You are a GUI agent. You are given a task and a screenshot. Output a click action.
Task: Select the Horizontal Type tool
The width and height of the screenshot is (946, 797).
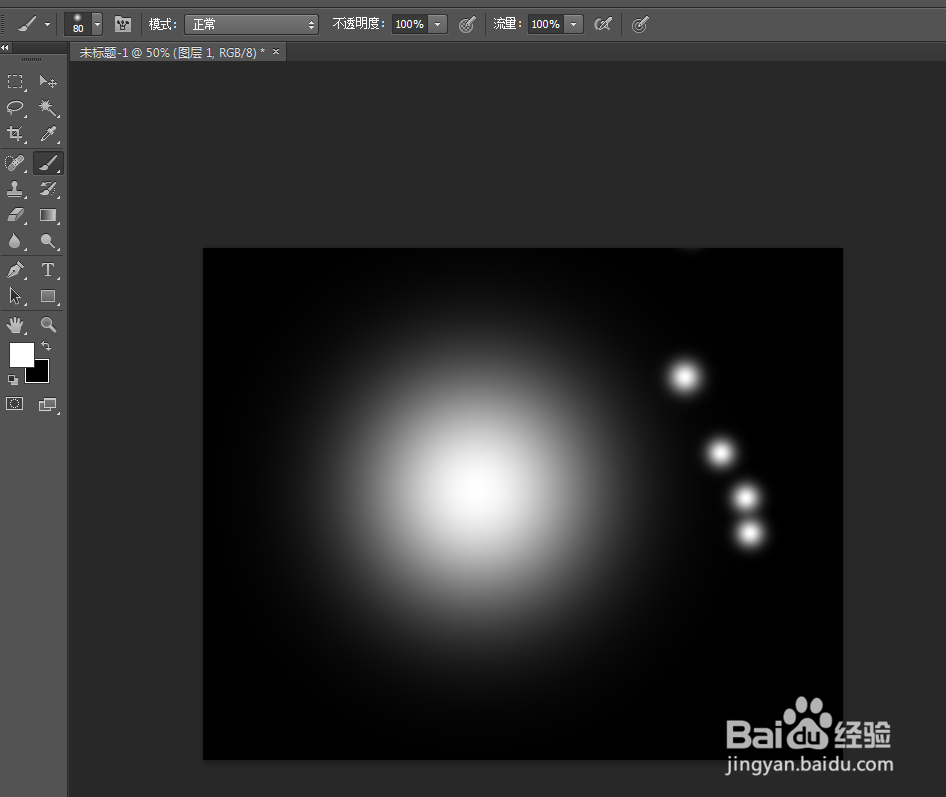48,270
